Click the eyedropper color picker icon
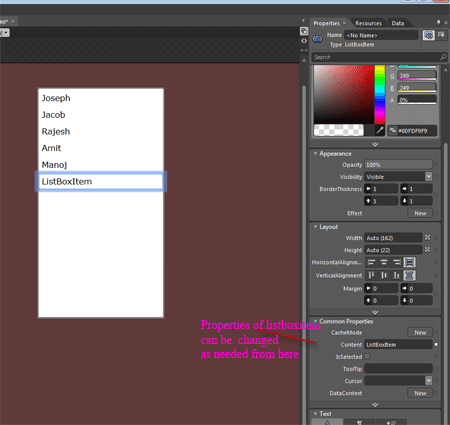The width and height of the screenshot is (450, 425). tap(380, 130)
